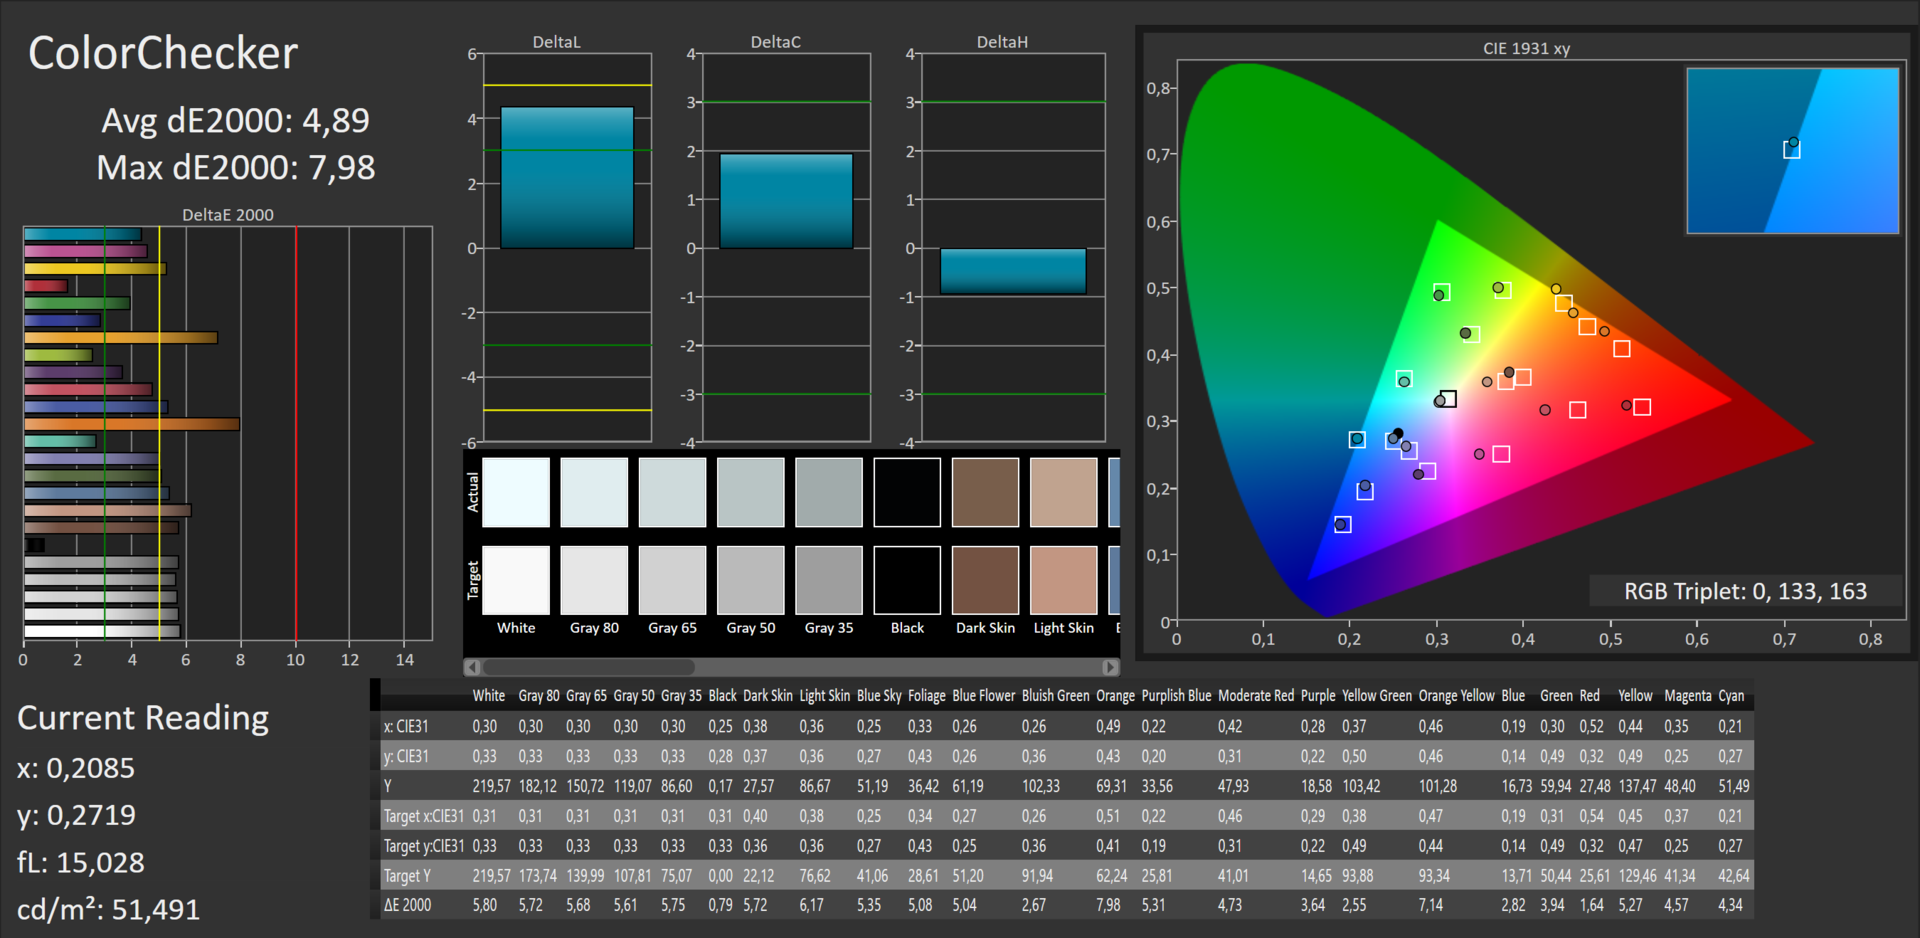
Task: Select the Target Black swatch
Action: point(907,580)
